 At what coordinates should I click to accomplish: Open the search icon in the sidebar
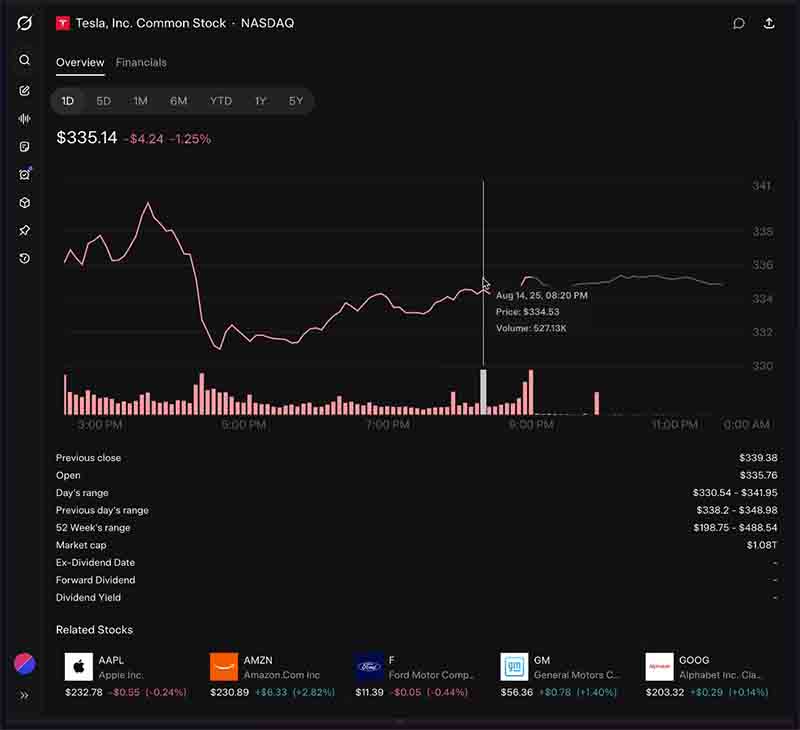coord(24,60)
